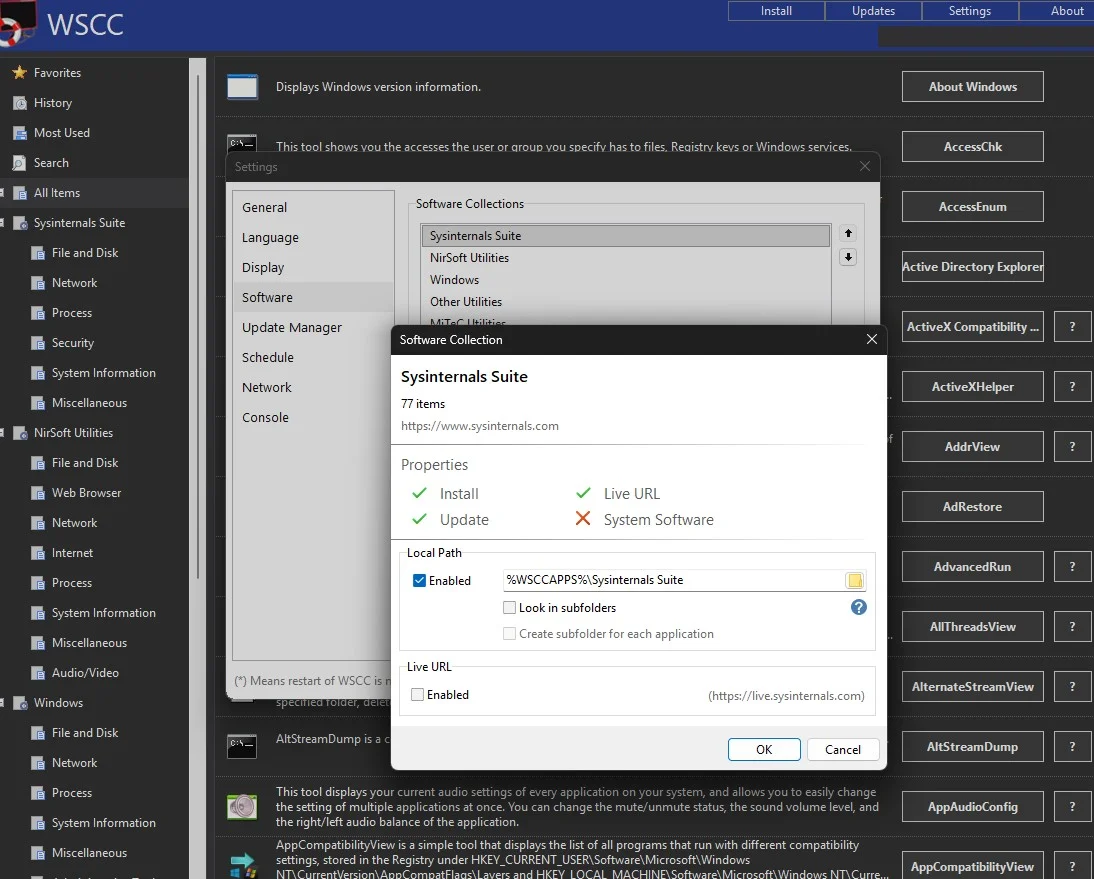Select NirSoft Utilities in Software Collections list
Viewport: 1094px width, 879px height.
(626, 257)
